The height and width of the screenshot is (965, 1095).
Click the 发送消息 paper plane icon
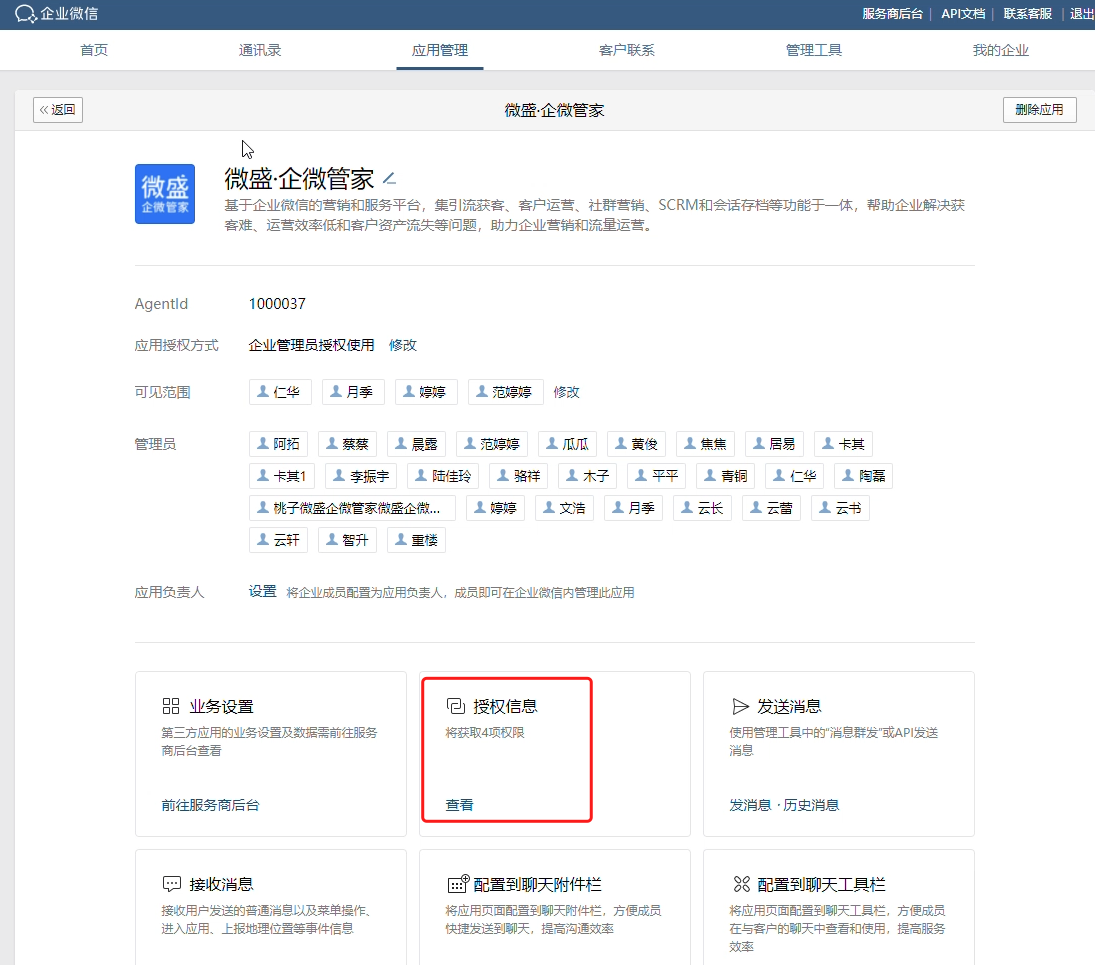[740, 706]
